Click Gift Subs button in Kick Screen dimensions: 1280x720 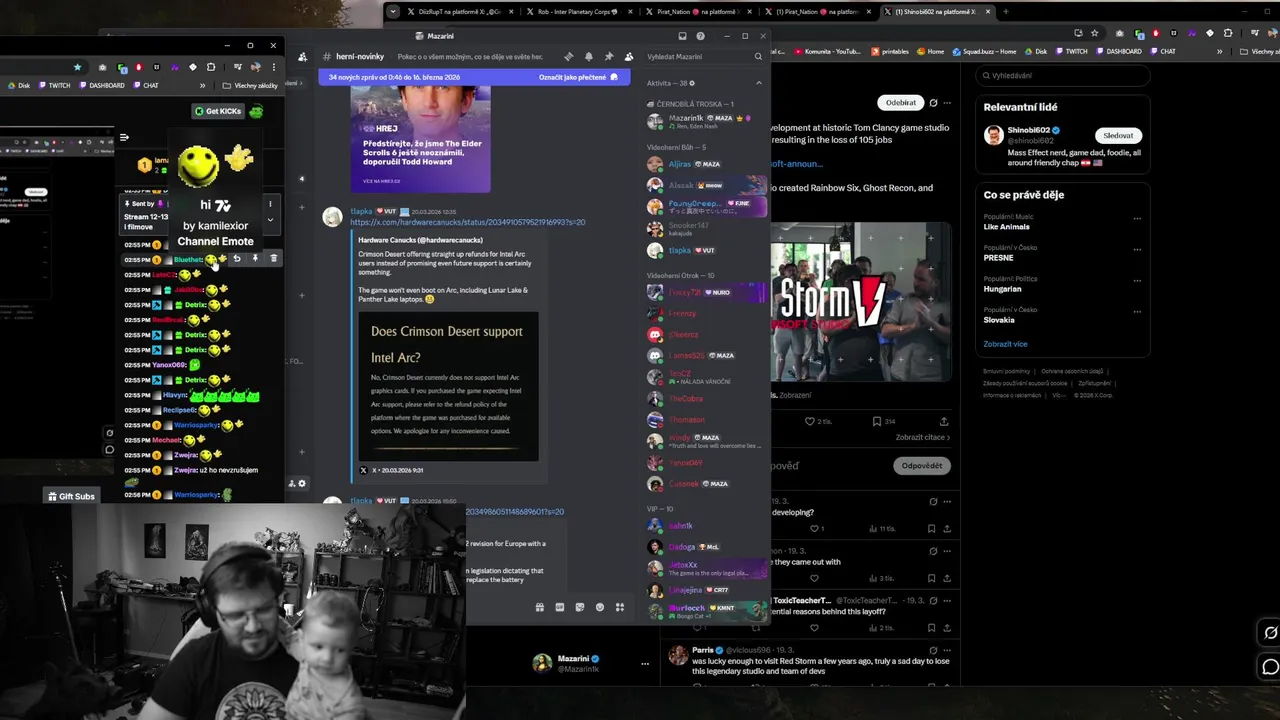[71, 496]
